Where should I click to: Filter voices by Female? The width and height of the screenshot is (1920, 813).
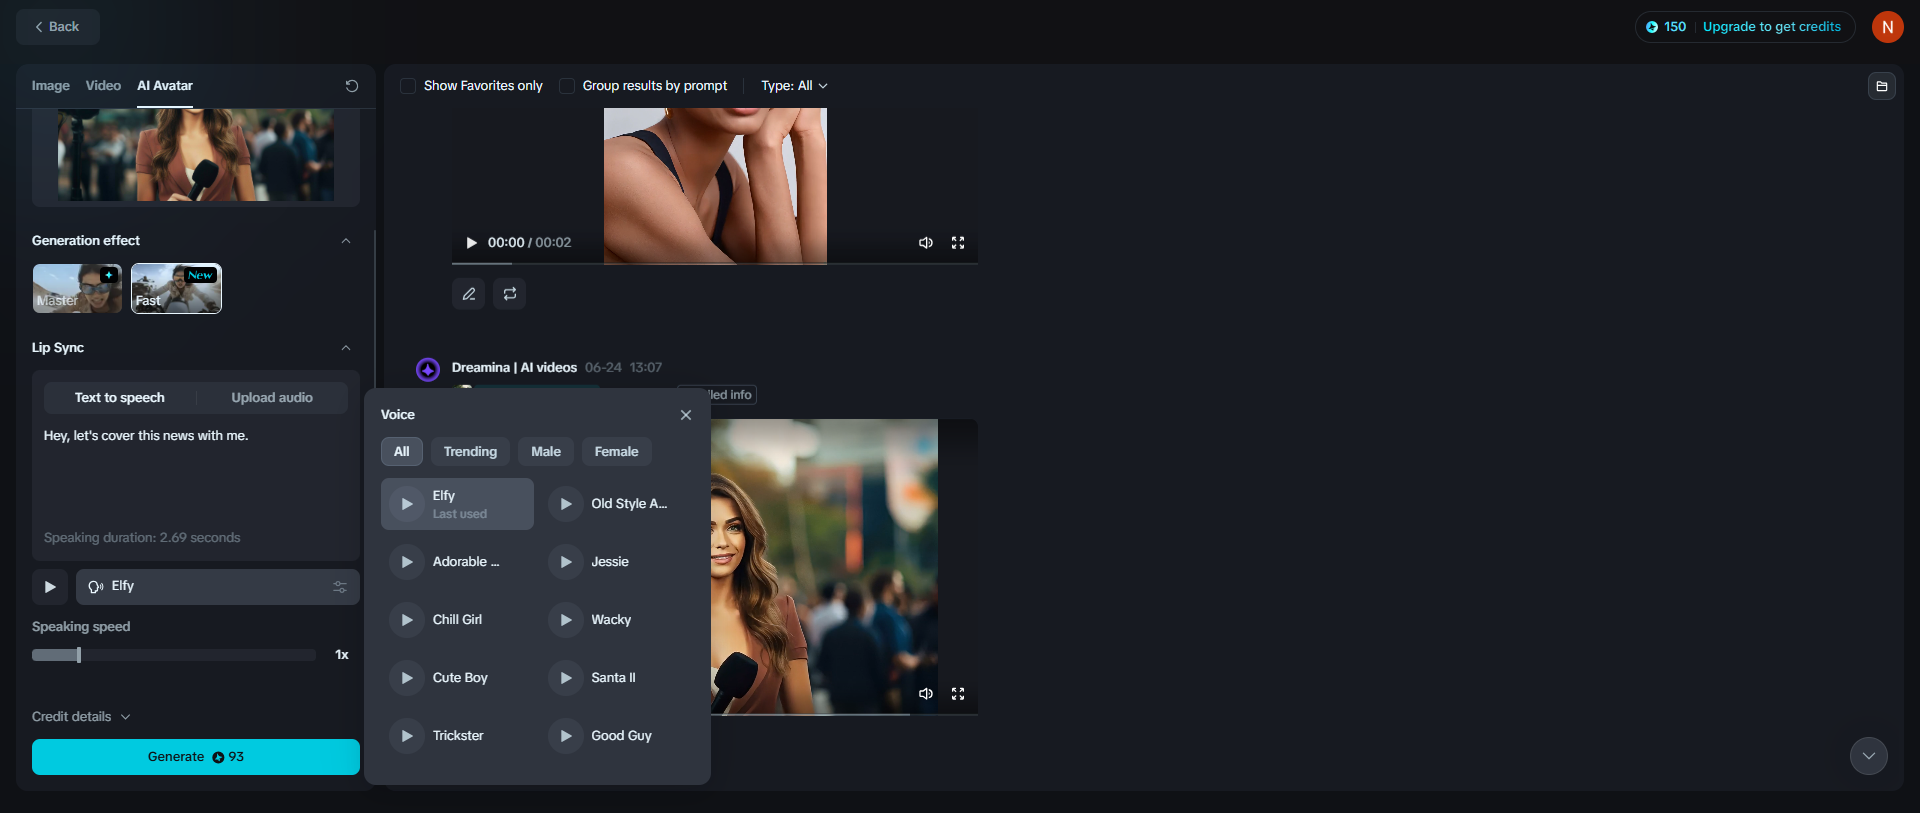point(617,452)
